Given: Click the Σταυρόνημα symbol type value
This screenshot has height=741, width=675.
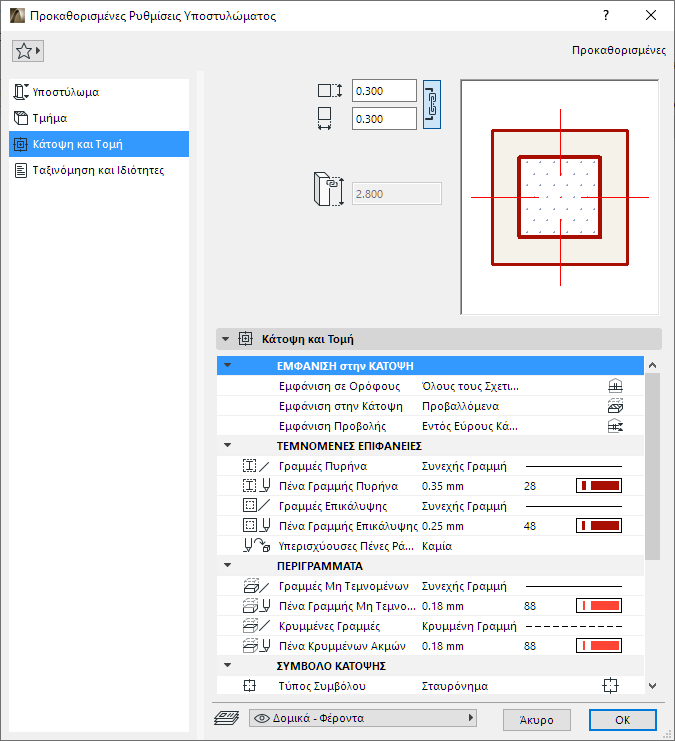Looking at the screenshot, I should click(x=455, y=686).
